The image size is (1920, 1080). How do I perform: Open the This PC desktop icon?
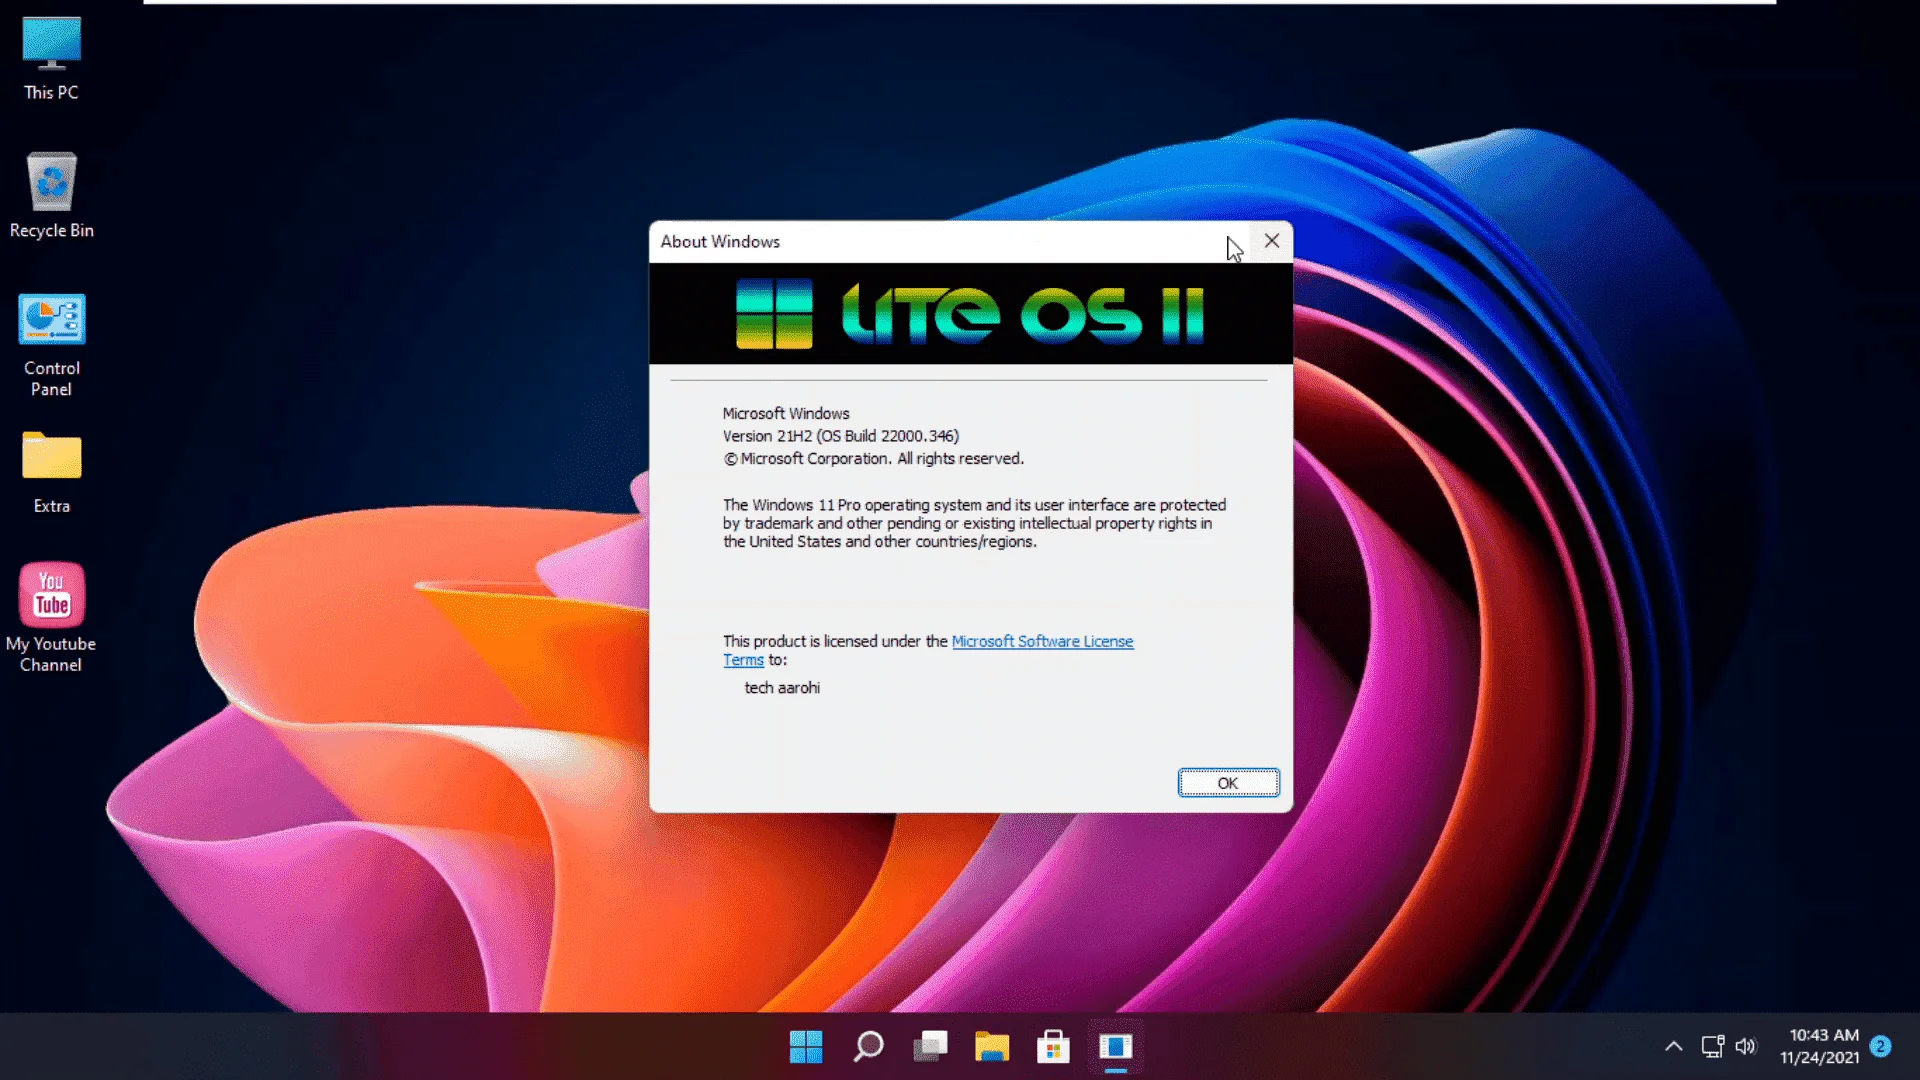click(x=51, y=59)
